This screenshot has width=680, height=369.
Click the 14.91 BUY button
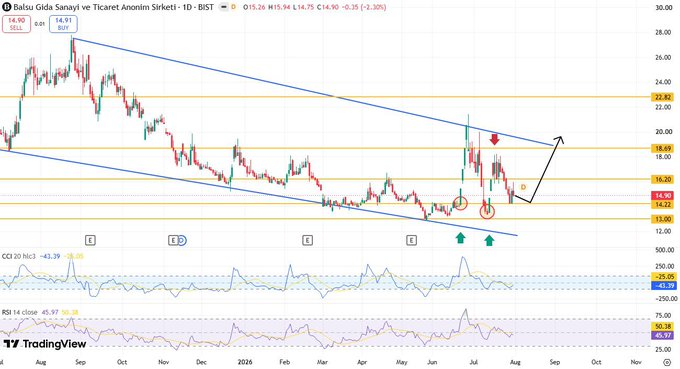(63, 24)
